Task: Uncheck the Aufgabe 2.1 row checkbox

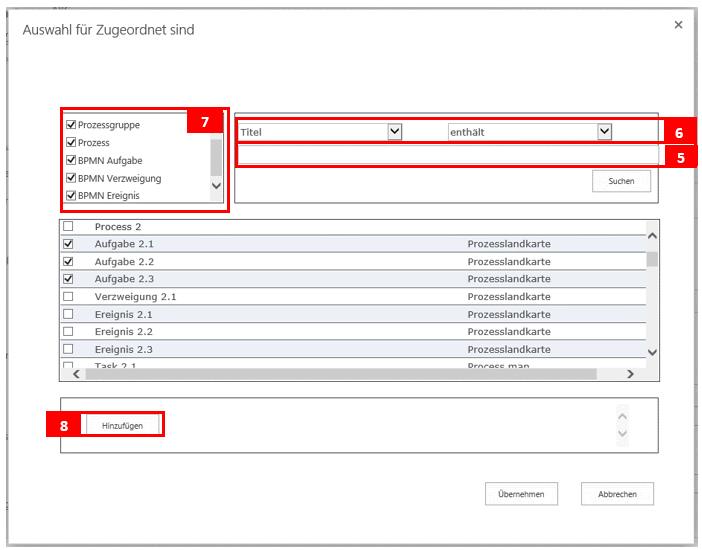Action: 68,244
